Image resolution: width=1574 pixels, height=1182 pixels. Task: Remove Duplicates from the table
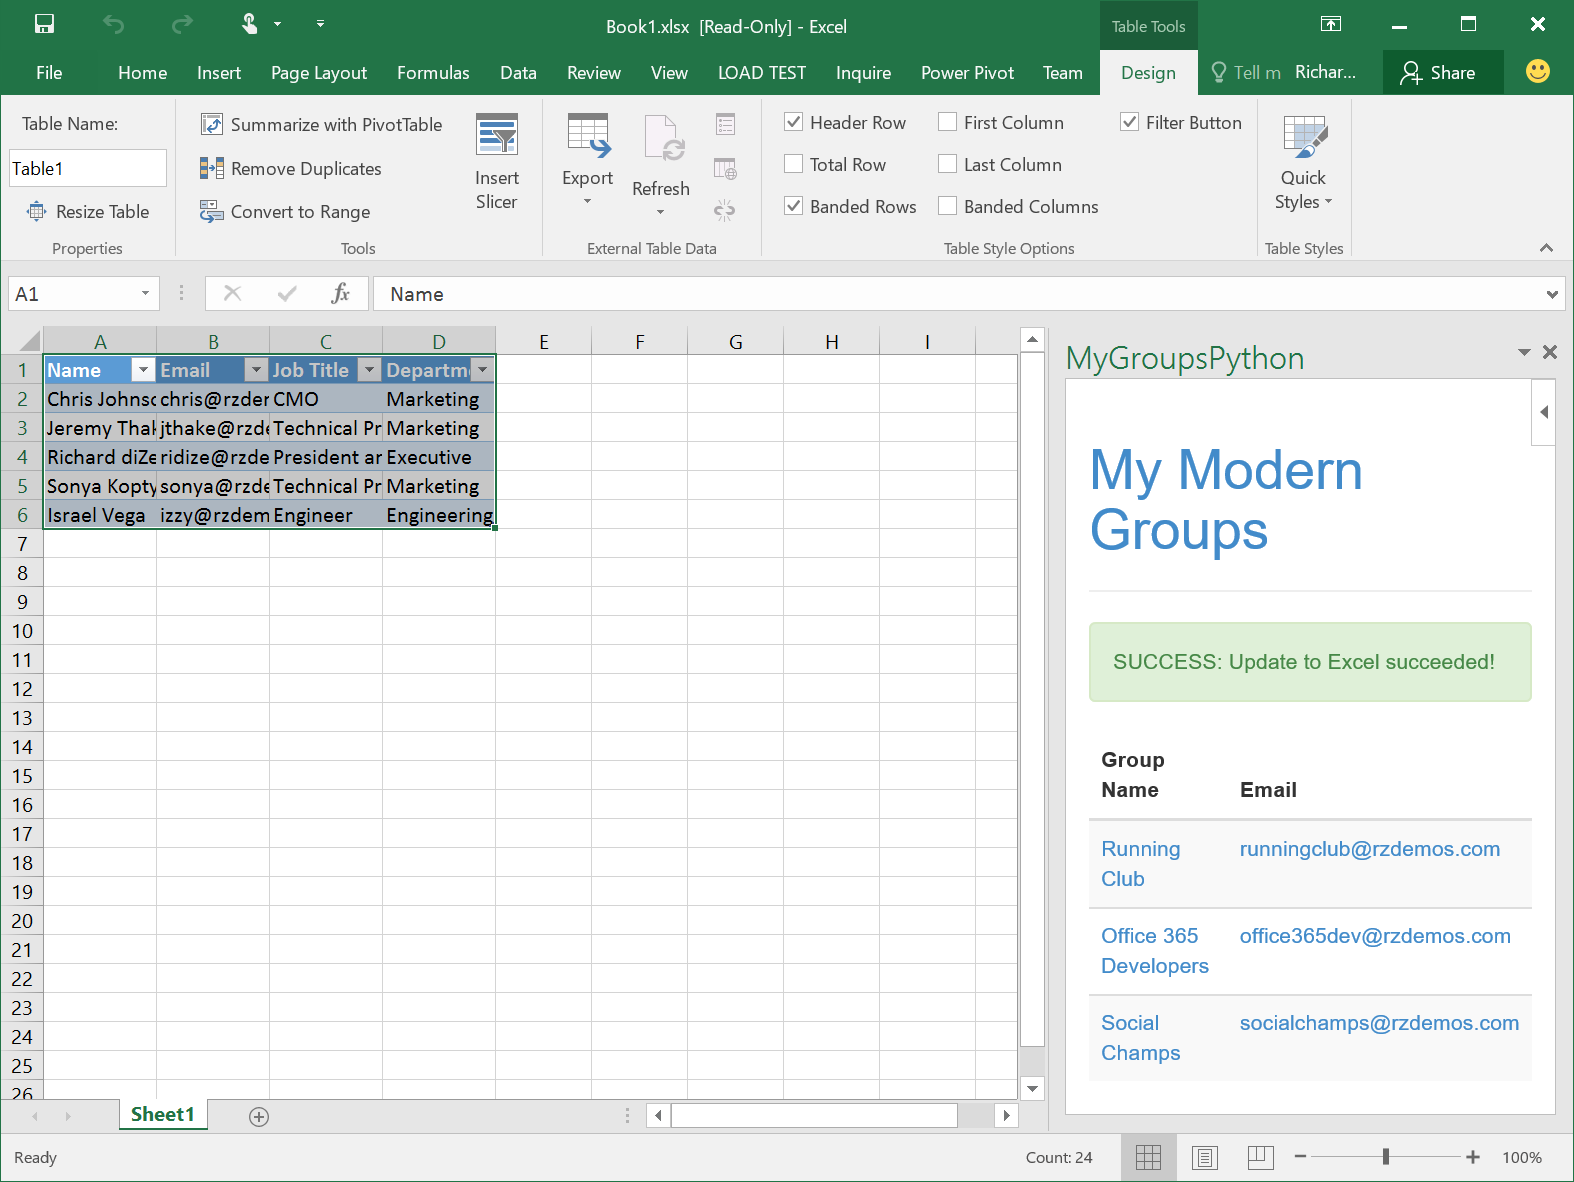click(291, 168)
